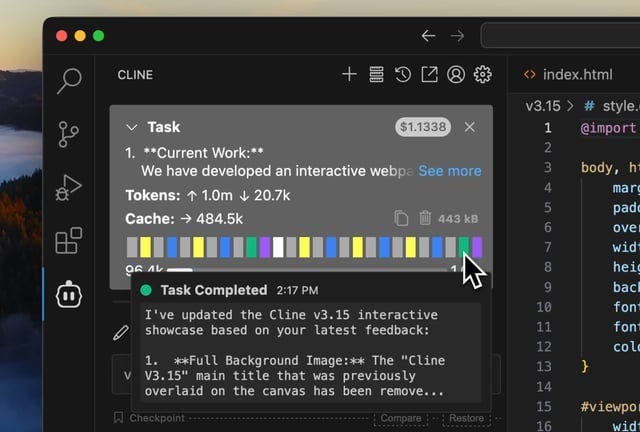Go forward with the right arrow
This screenshot has width=640, height=432.
[x=457, y=36]
